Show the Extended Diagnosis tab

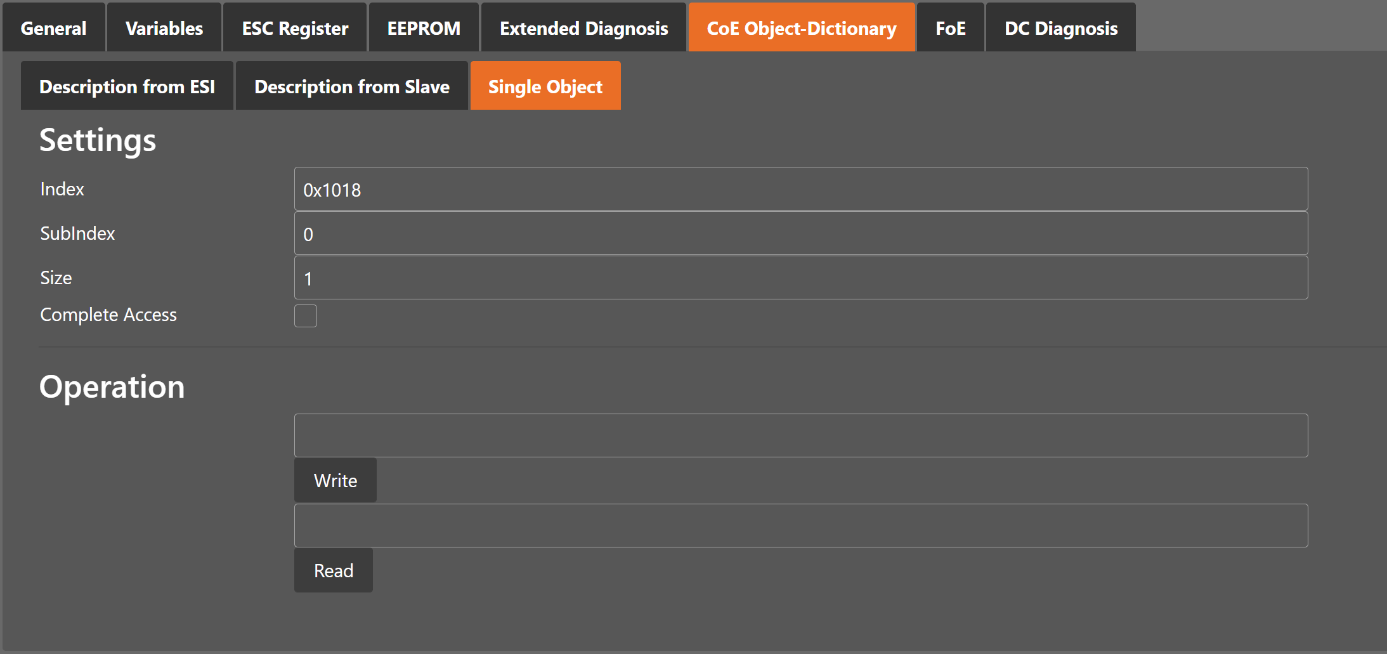point(584,28)
